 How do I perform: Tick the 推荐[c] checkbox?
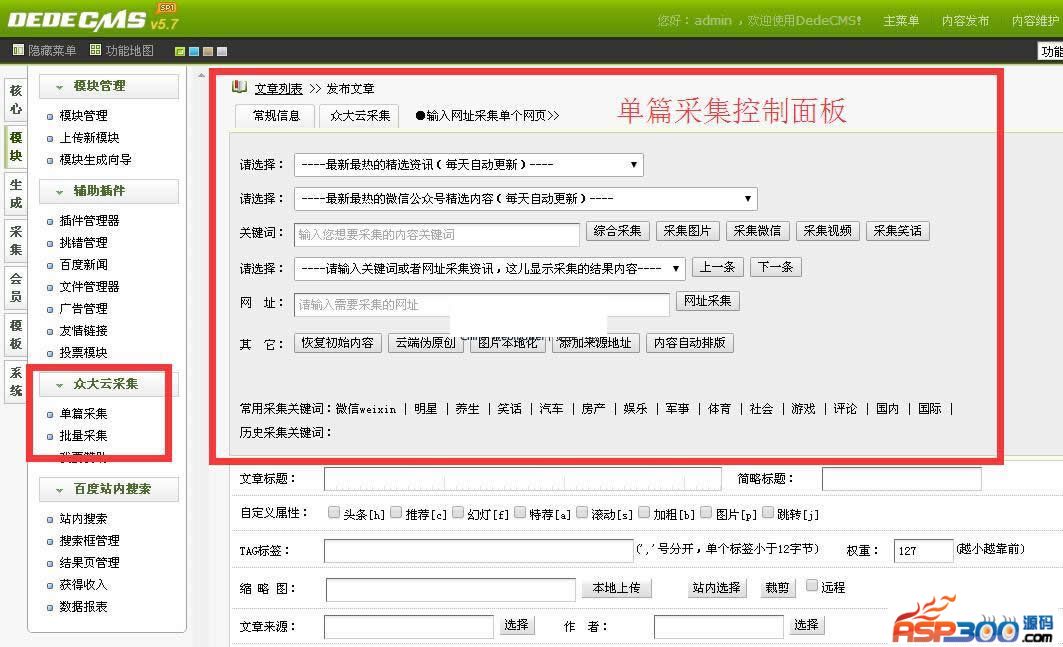(396, 512)
